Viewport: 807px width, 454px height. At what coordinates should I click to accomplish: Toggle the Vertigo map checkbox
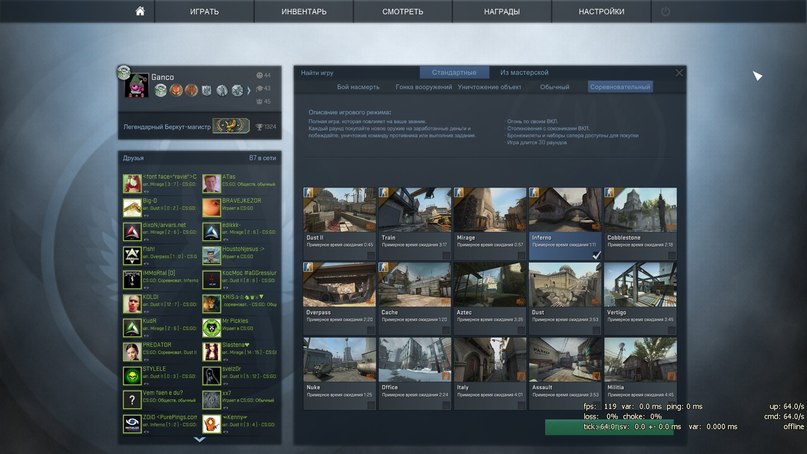[671, 330]
